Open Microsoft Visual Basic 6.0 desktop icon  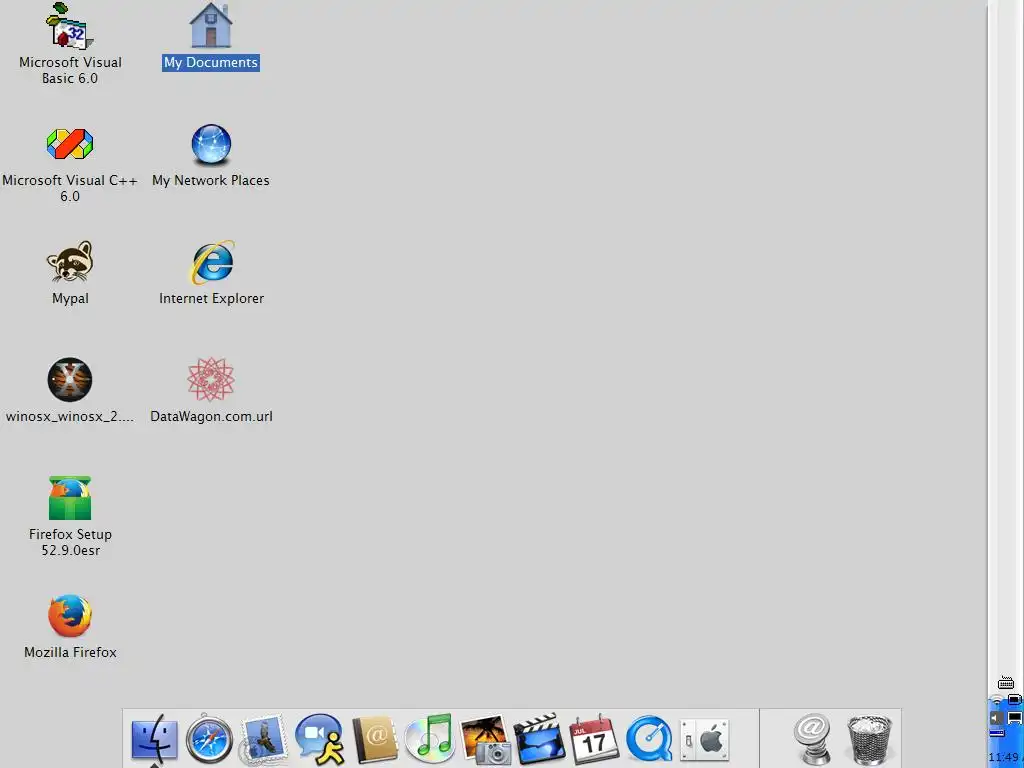point(70,26)
